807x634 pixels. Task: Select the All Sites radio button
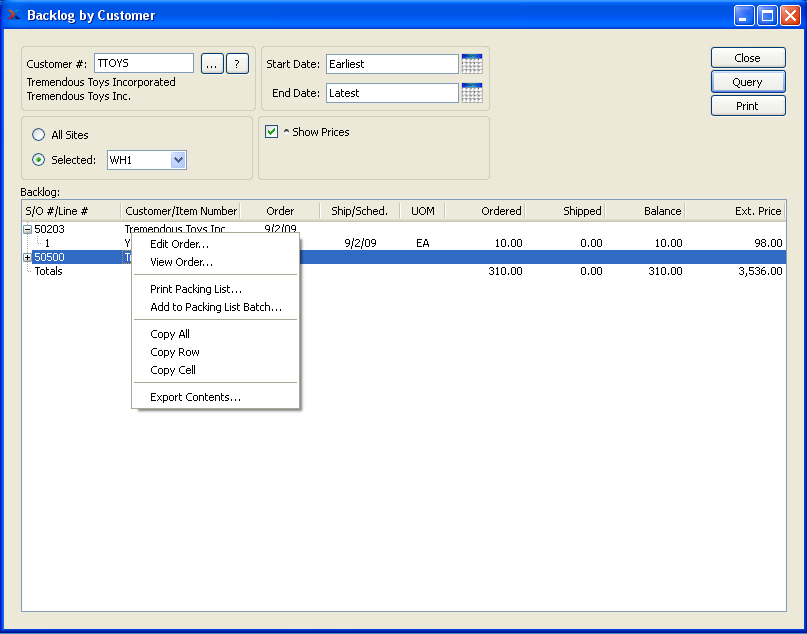click(x=39, y=135)
